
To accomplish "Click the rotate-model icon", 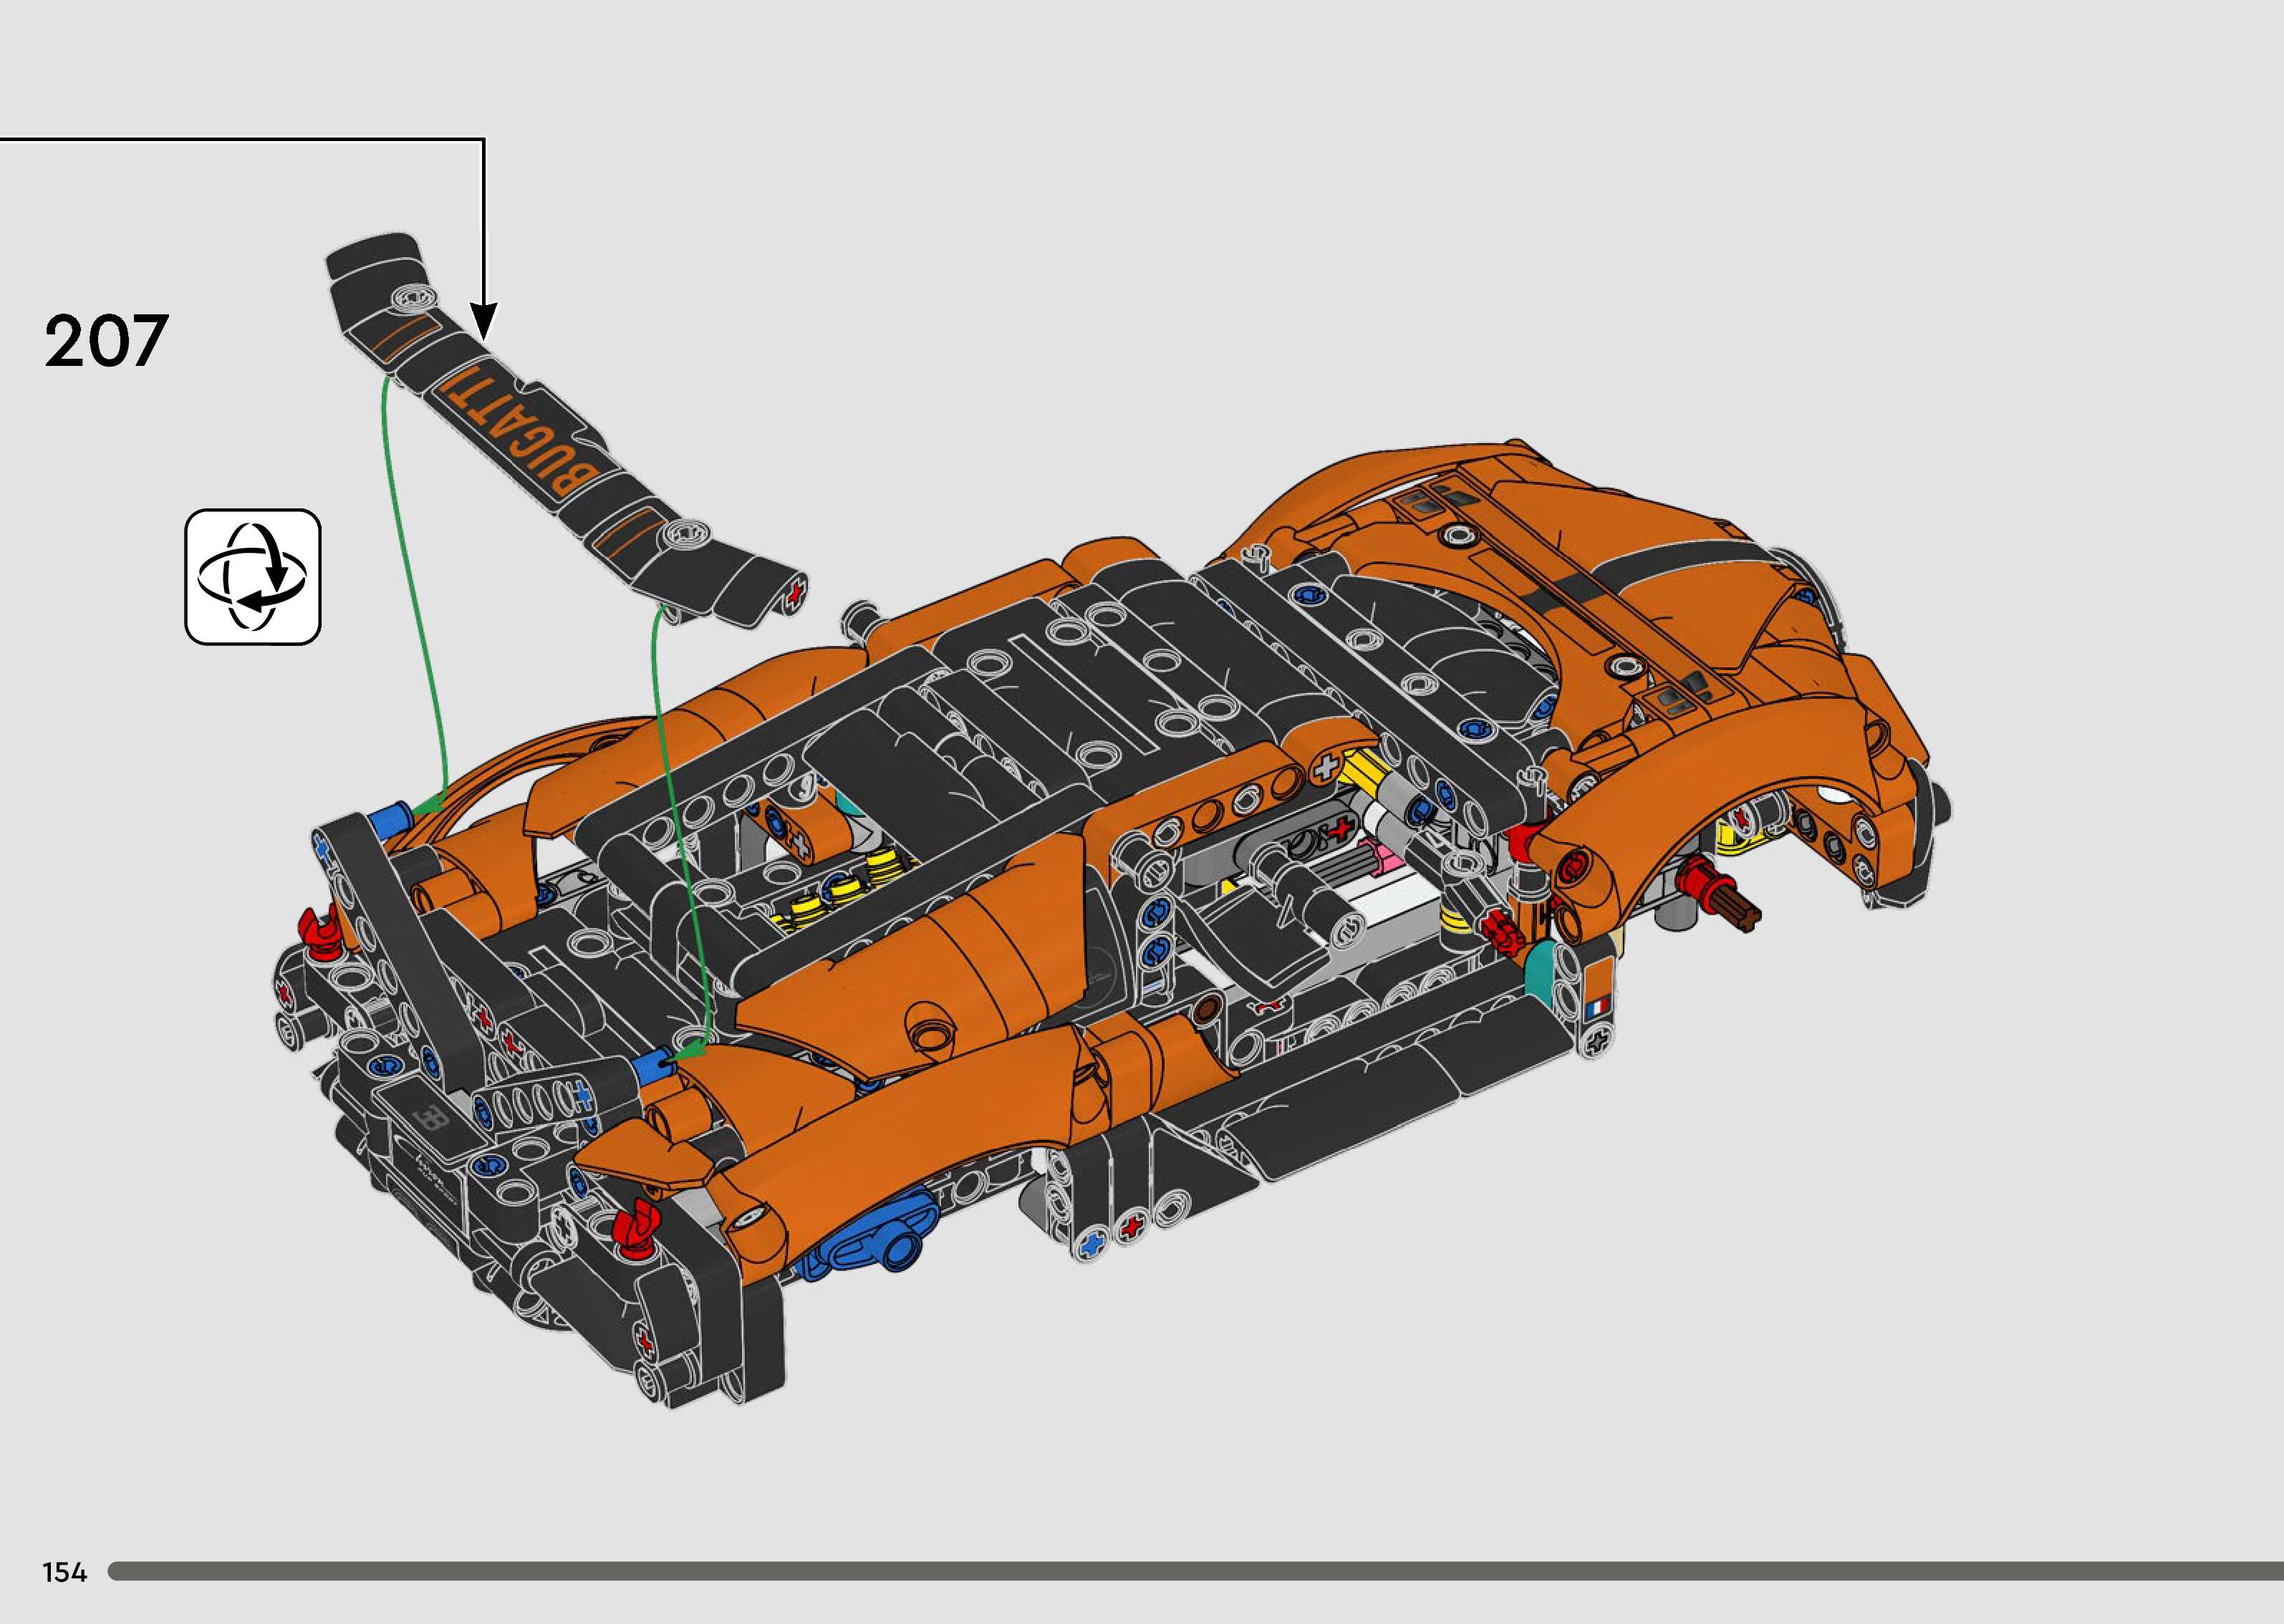I will tap(253, 577).
